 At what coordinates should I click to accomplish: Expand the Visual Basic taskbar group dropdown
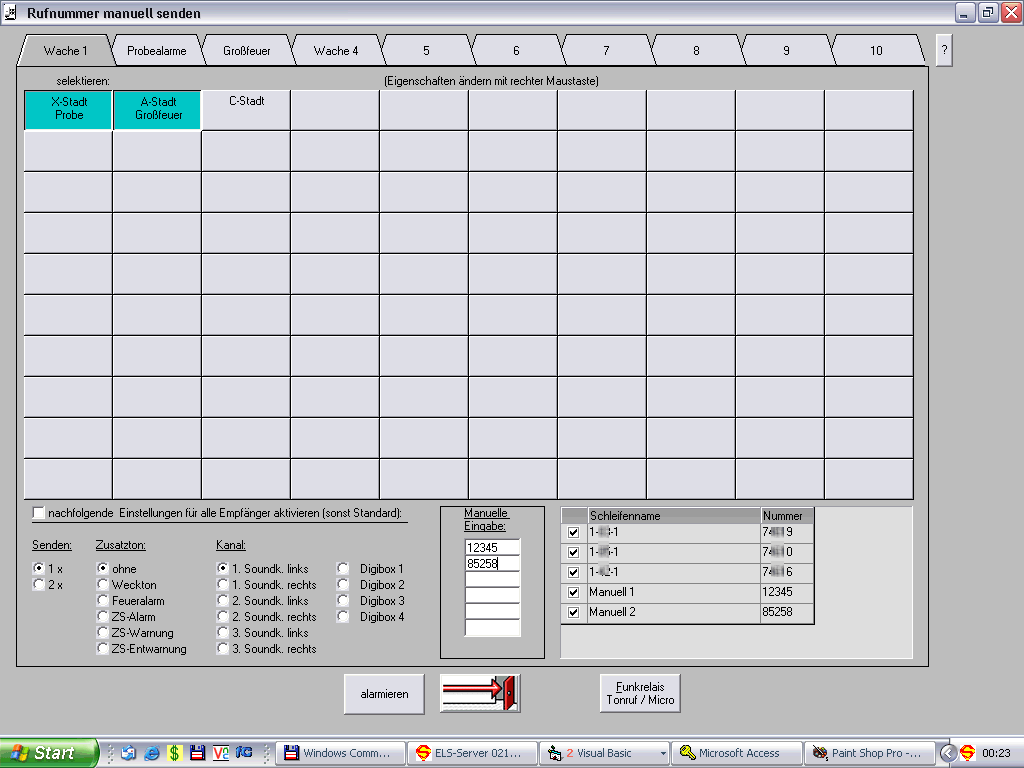coord(662,753)
